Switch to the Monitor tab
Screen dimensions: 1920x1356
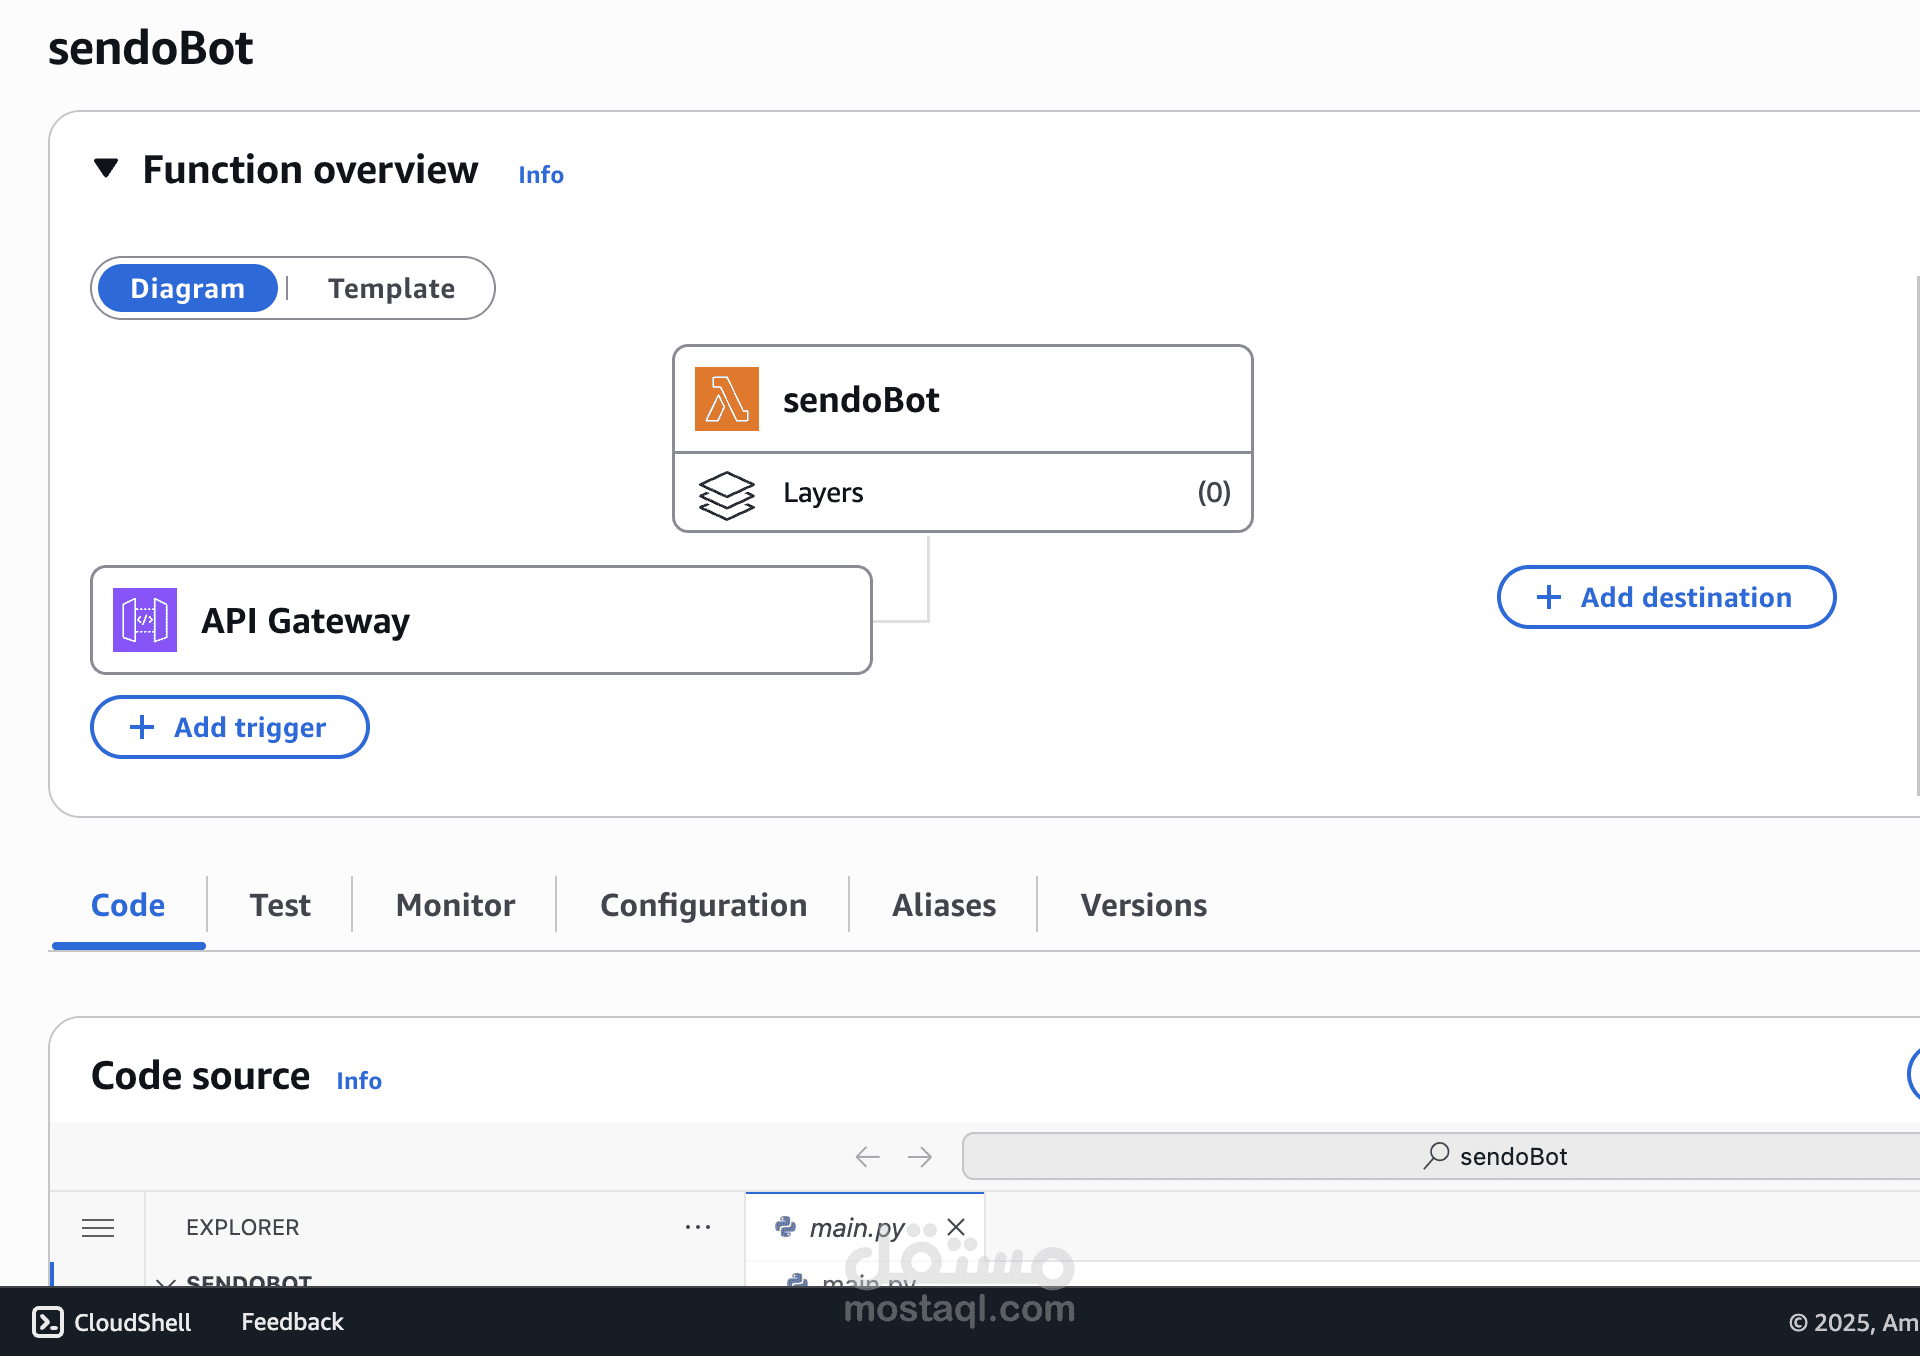coord(455,904)
